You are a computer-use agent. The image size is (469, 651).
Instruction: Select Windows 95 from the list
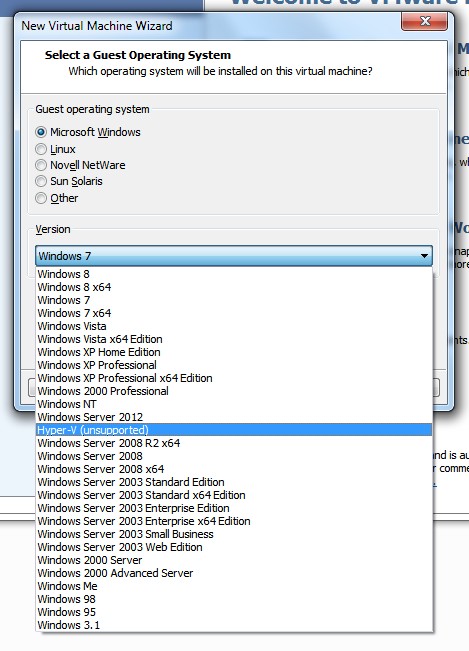tap(234, 612)
